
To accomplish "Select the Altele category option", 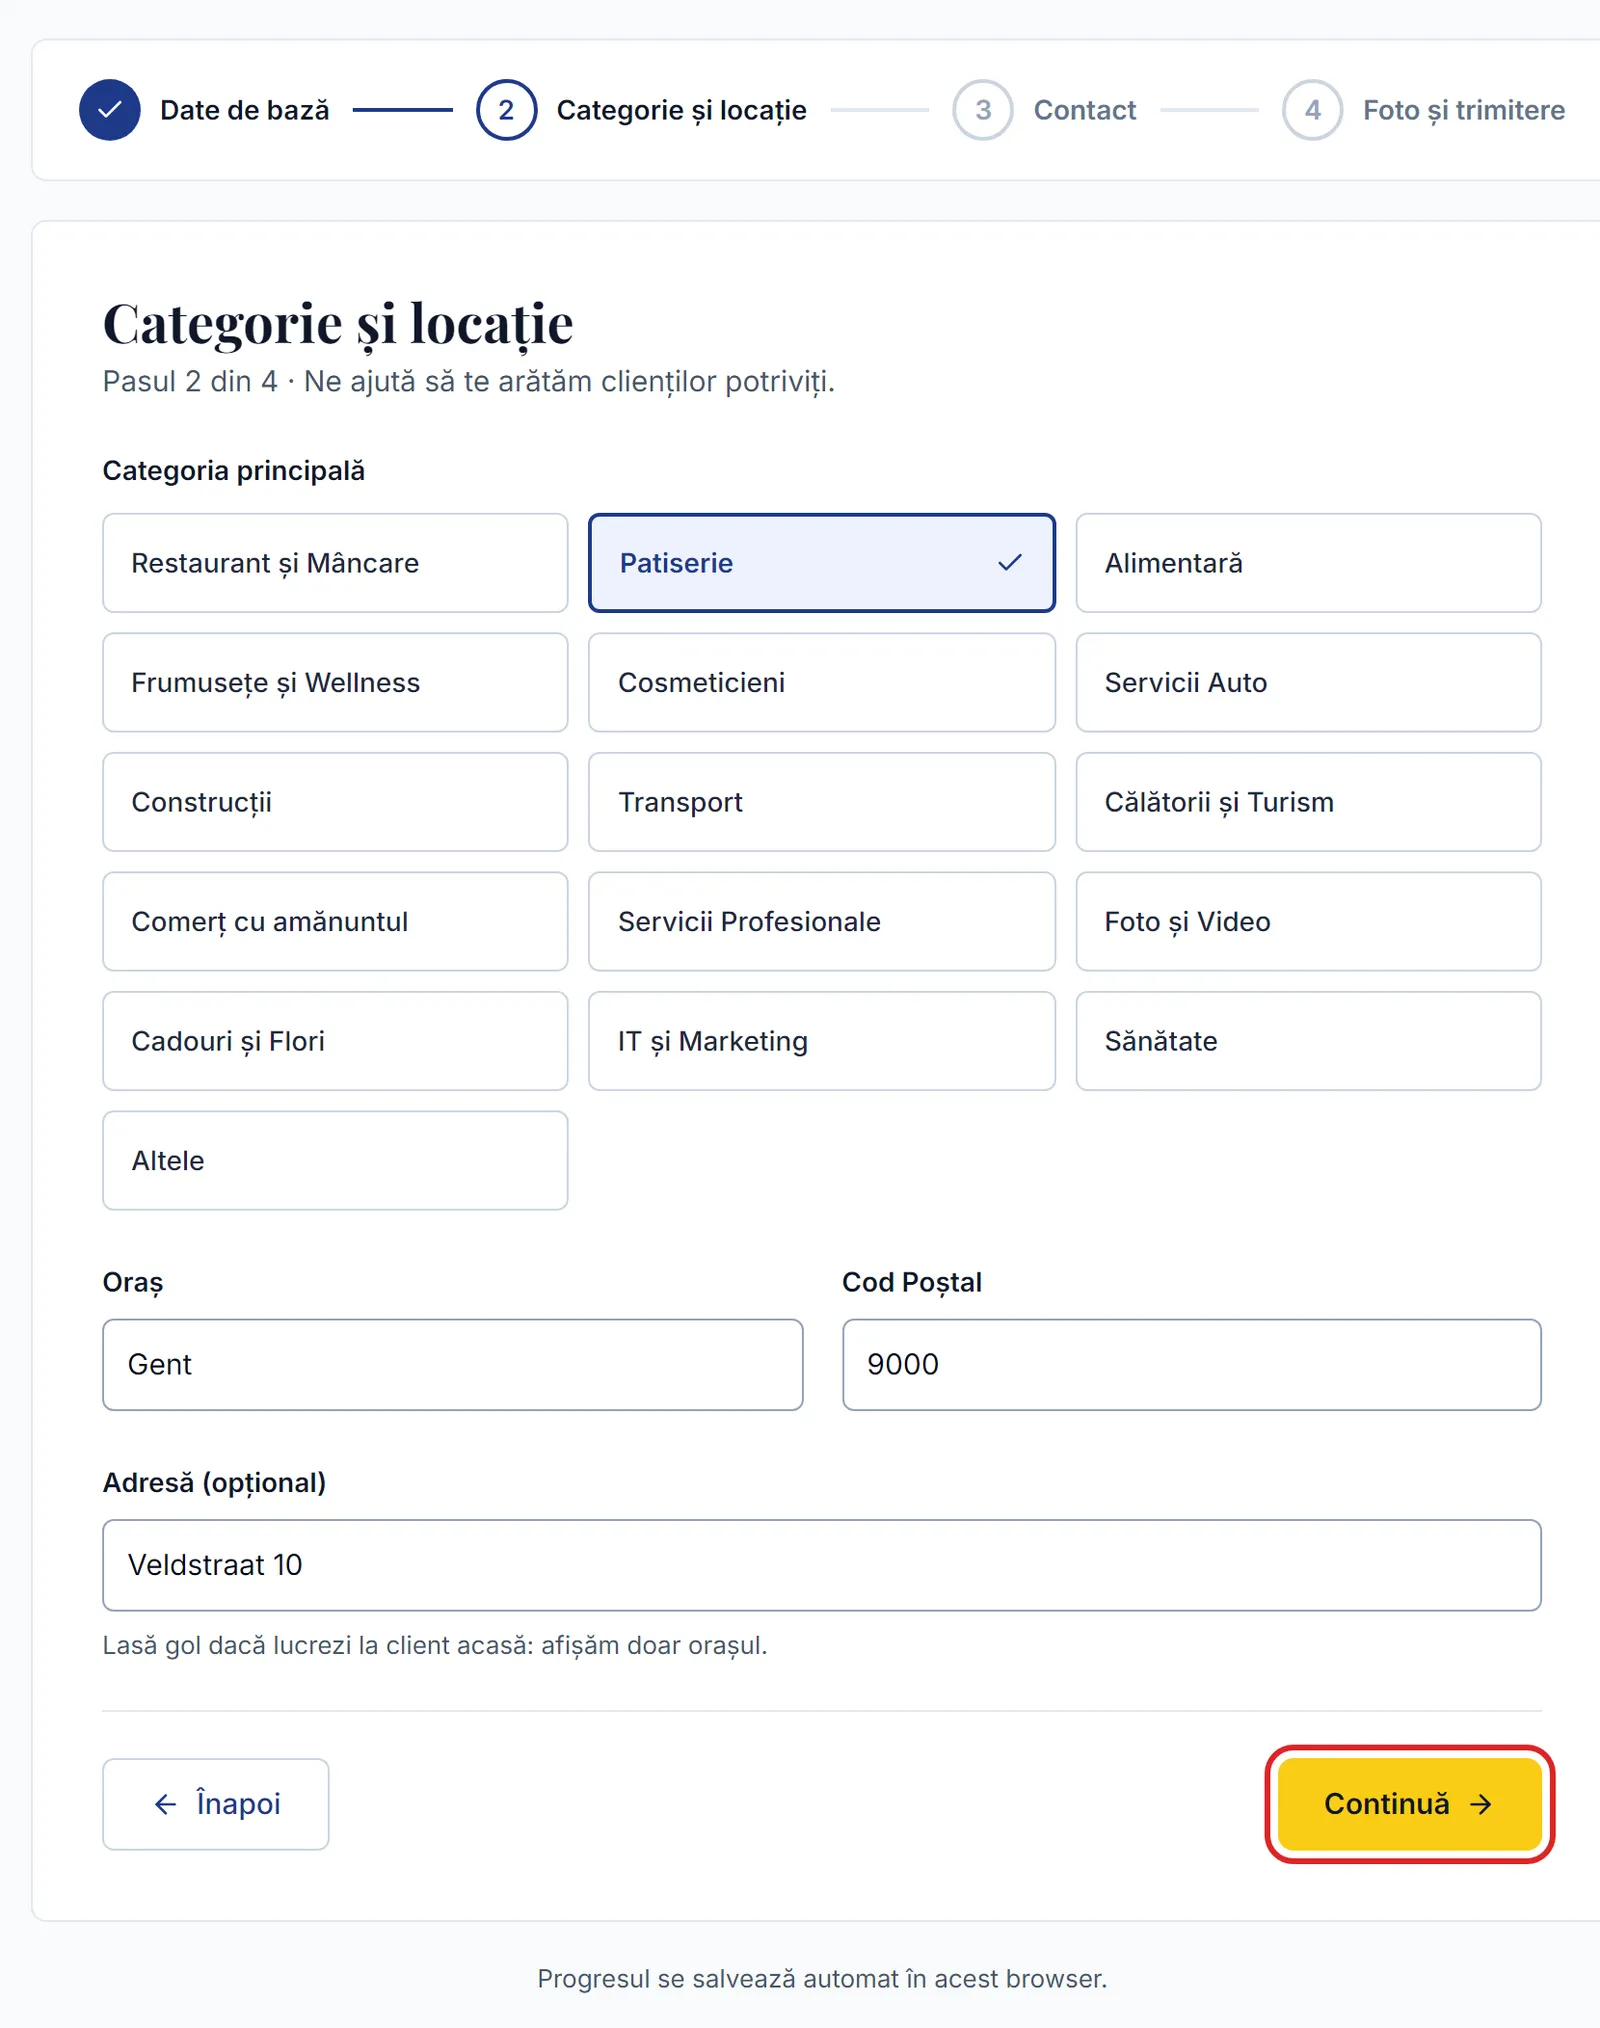I will (335, 1160).
